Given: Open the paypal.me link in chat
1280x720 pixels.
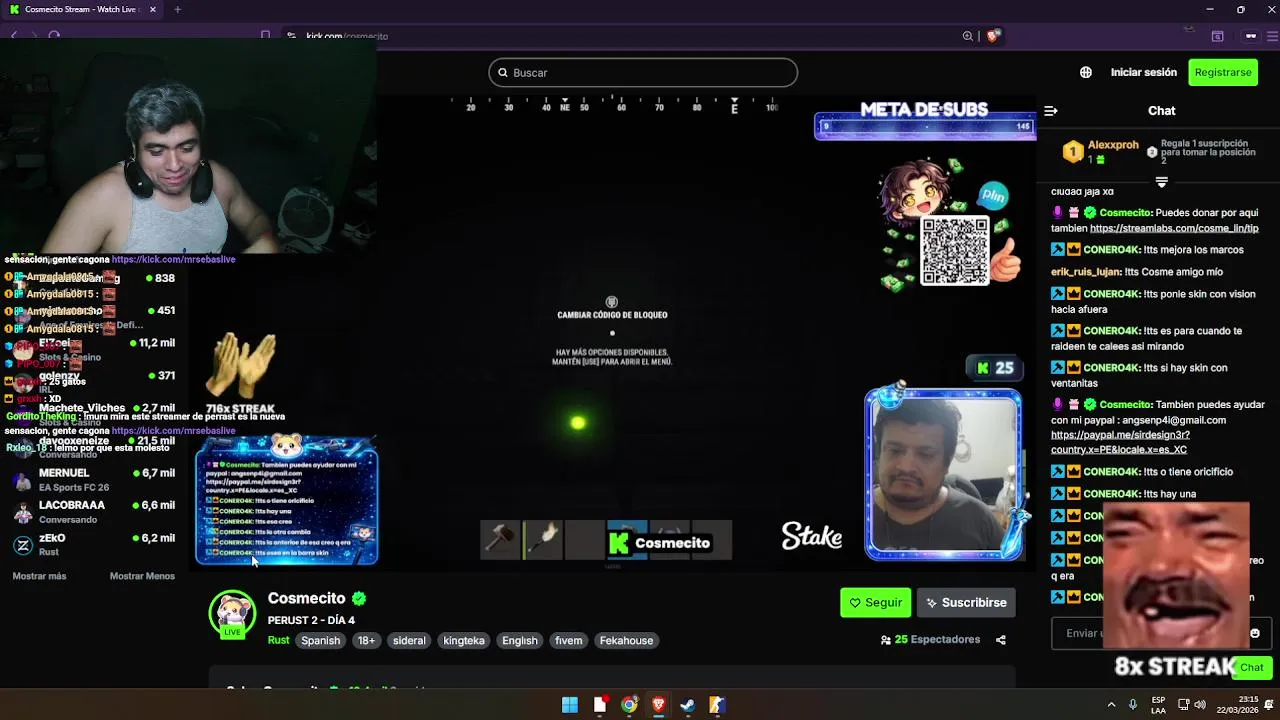Looking at the screenshot, I should [x=1120, y=442].
